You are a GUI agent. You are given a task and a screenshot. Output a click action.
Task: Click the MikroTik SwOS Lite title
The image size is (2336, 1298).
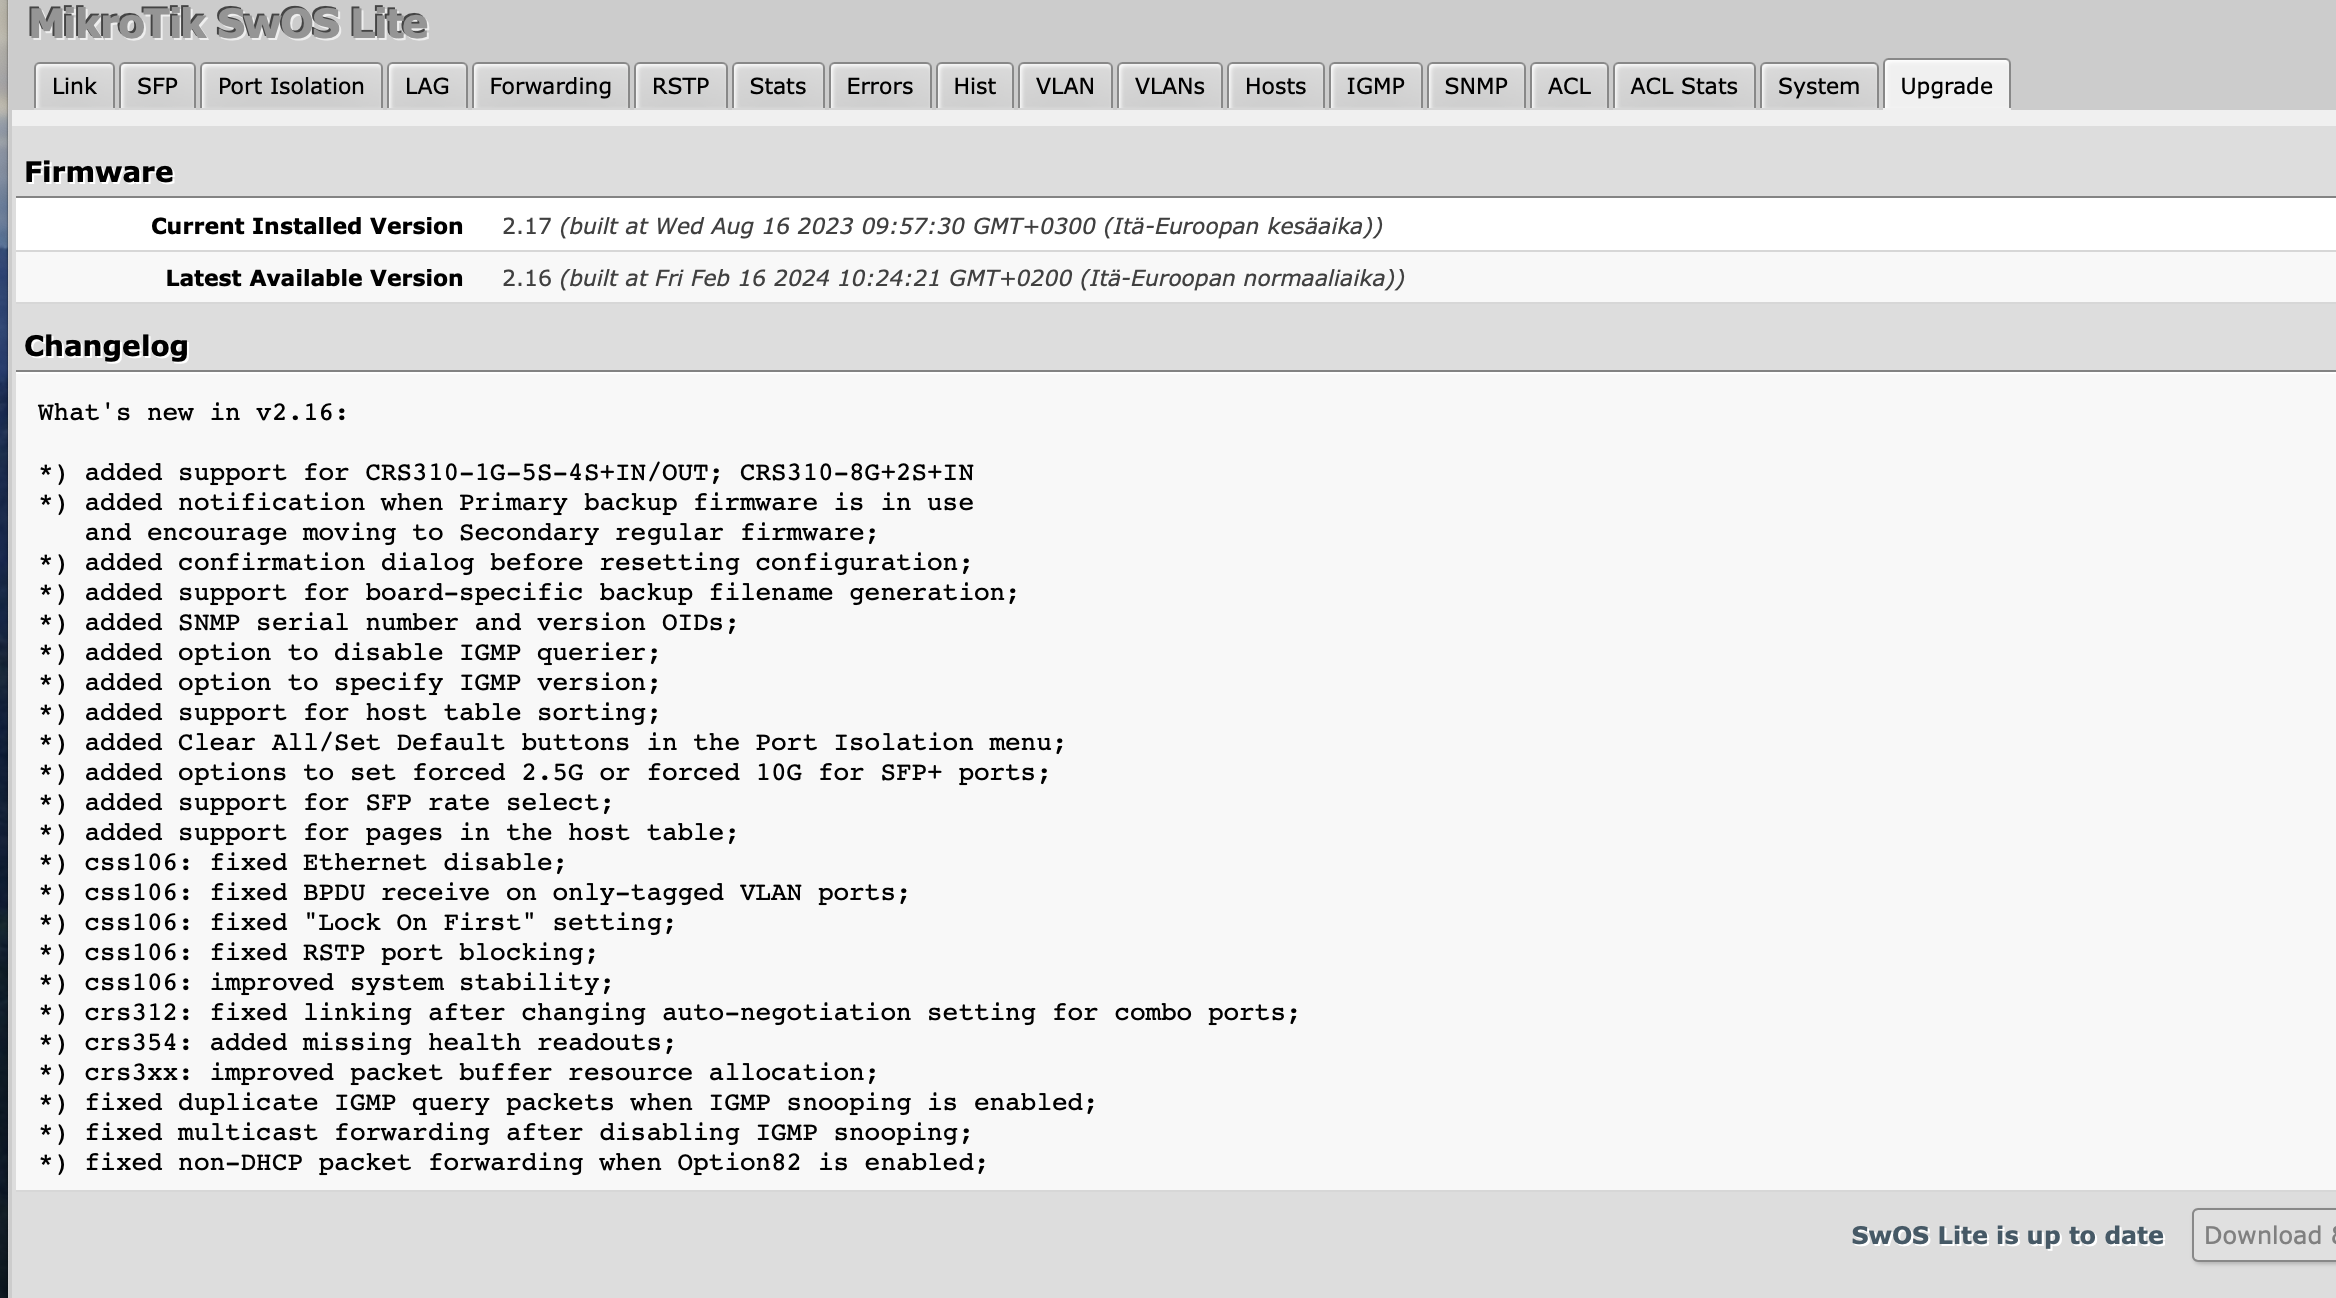click(x=227, y=22)
